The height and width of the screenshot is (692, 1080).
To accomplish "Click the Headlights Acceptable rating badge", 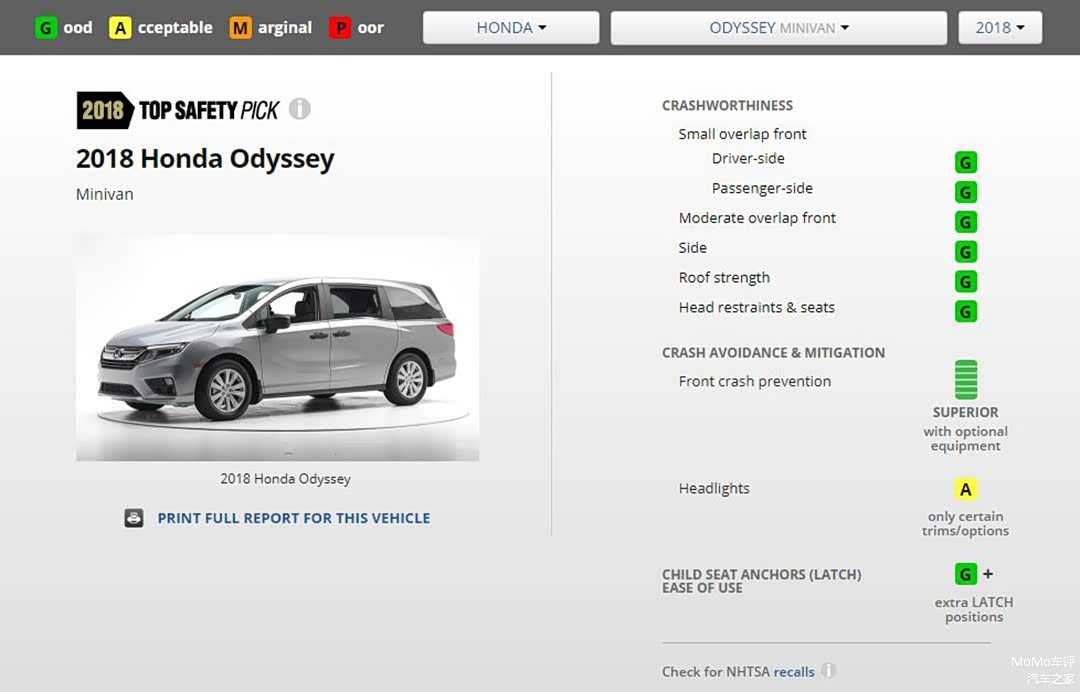I will (x=965, y=490).
